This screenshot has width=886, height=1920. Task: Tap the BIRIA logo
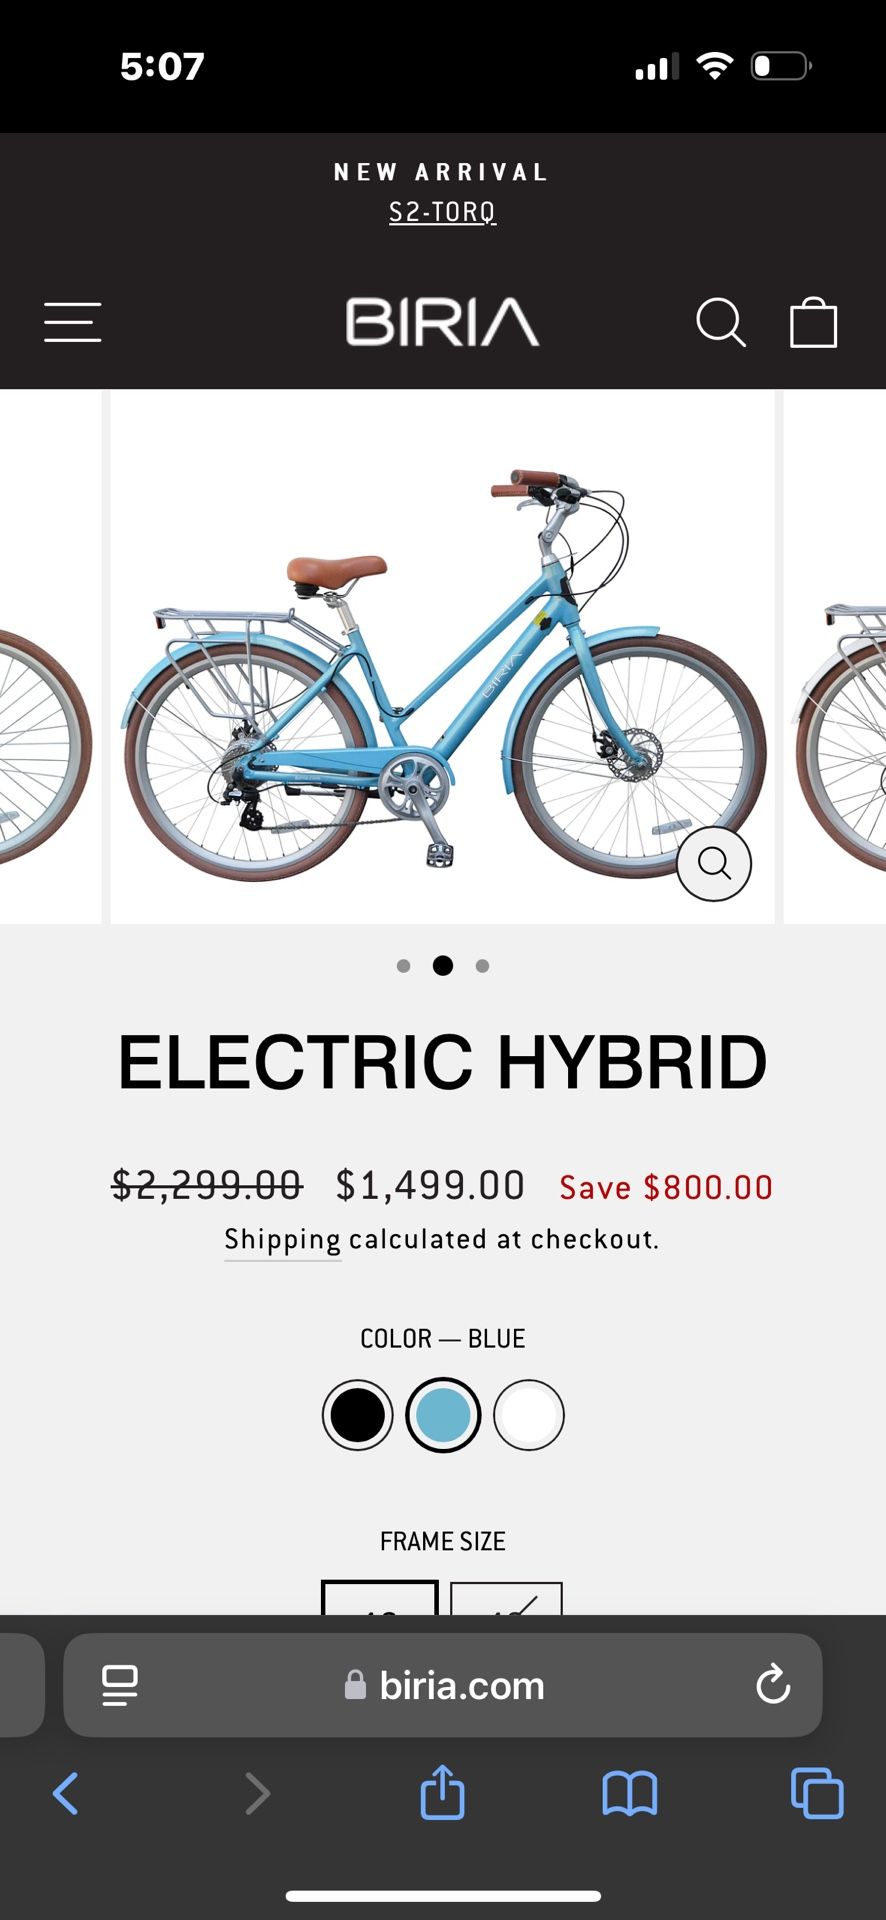tap(441, 322)
